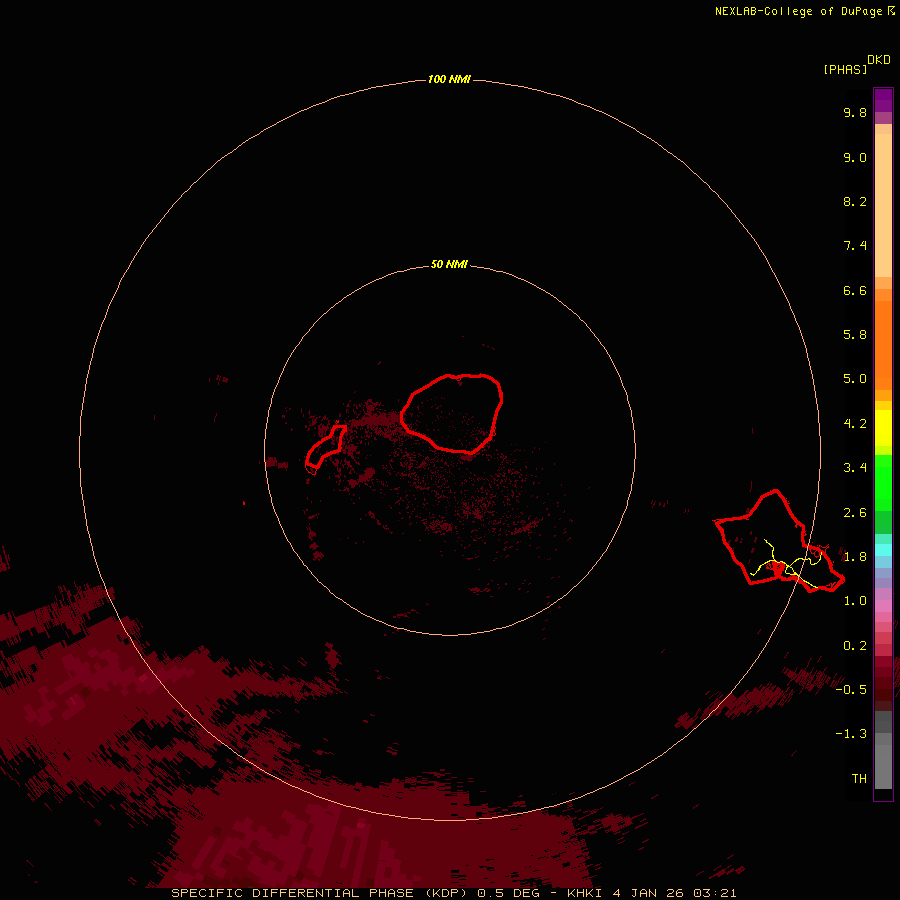Click the 8.2 value on color scale
The width and height of the screenshot is (900, 900).
pyautogui.click(x=855, y=202)
